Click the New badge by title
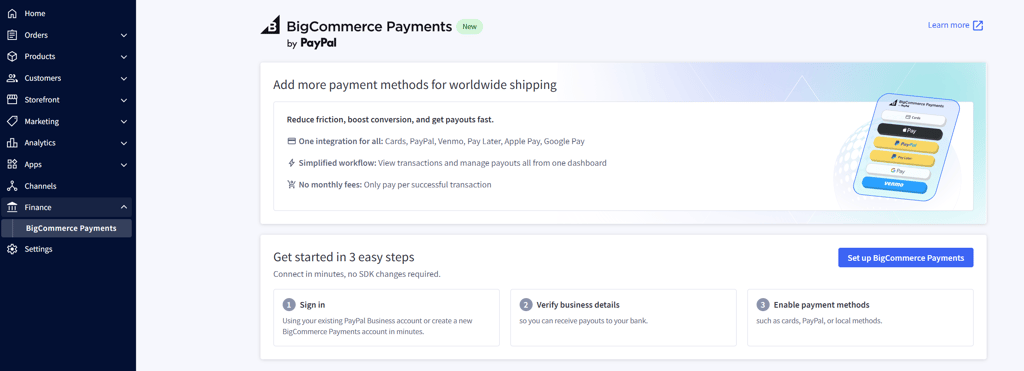Viewport: 1024px width, 371px height. click(x=470, y=27)
